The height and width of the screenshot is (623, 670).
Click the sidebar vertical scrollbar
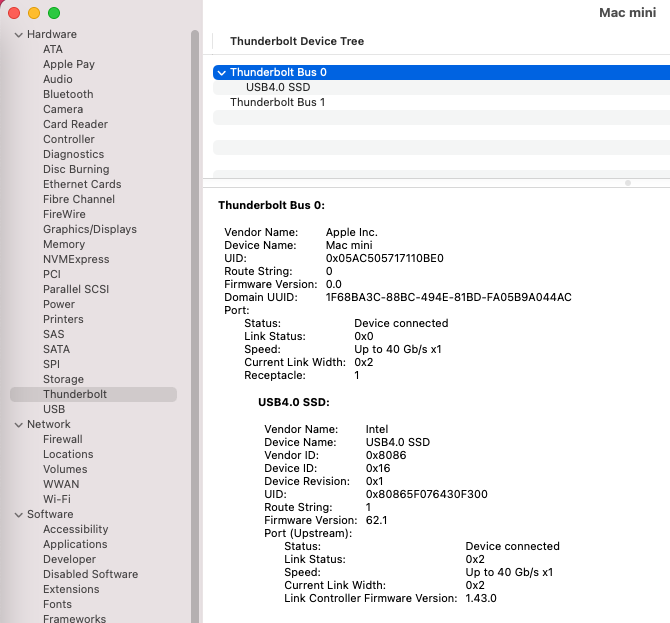point(195,326)
